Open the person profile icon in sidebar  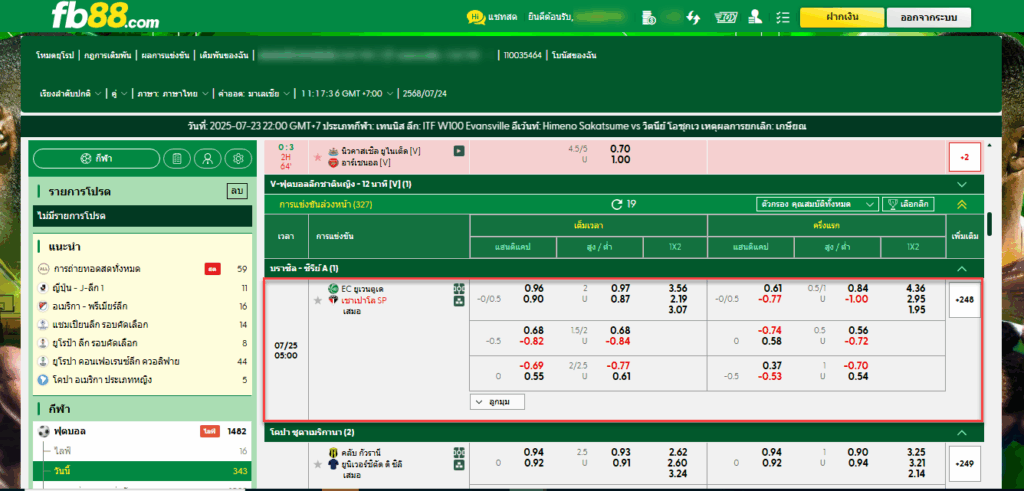[208, 158]
